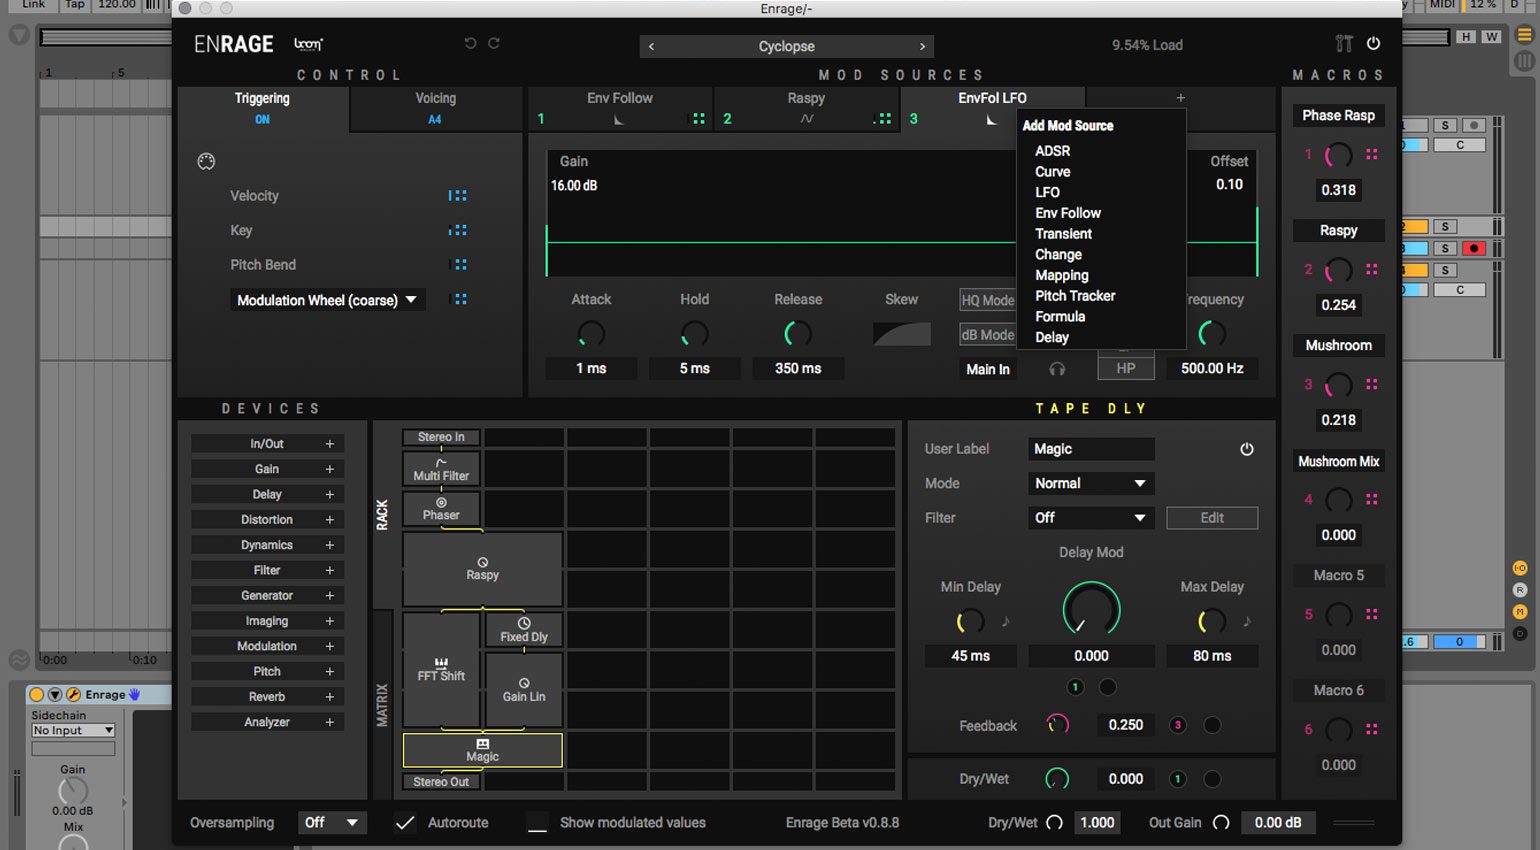Switch to the Voicing tab
The height and width of the screenshot is (850, 1540).
point(435,108)
